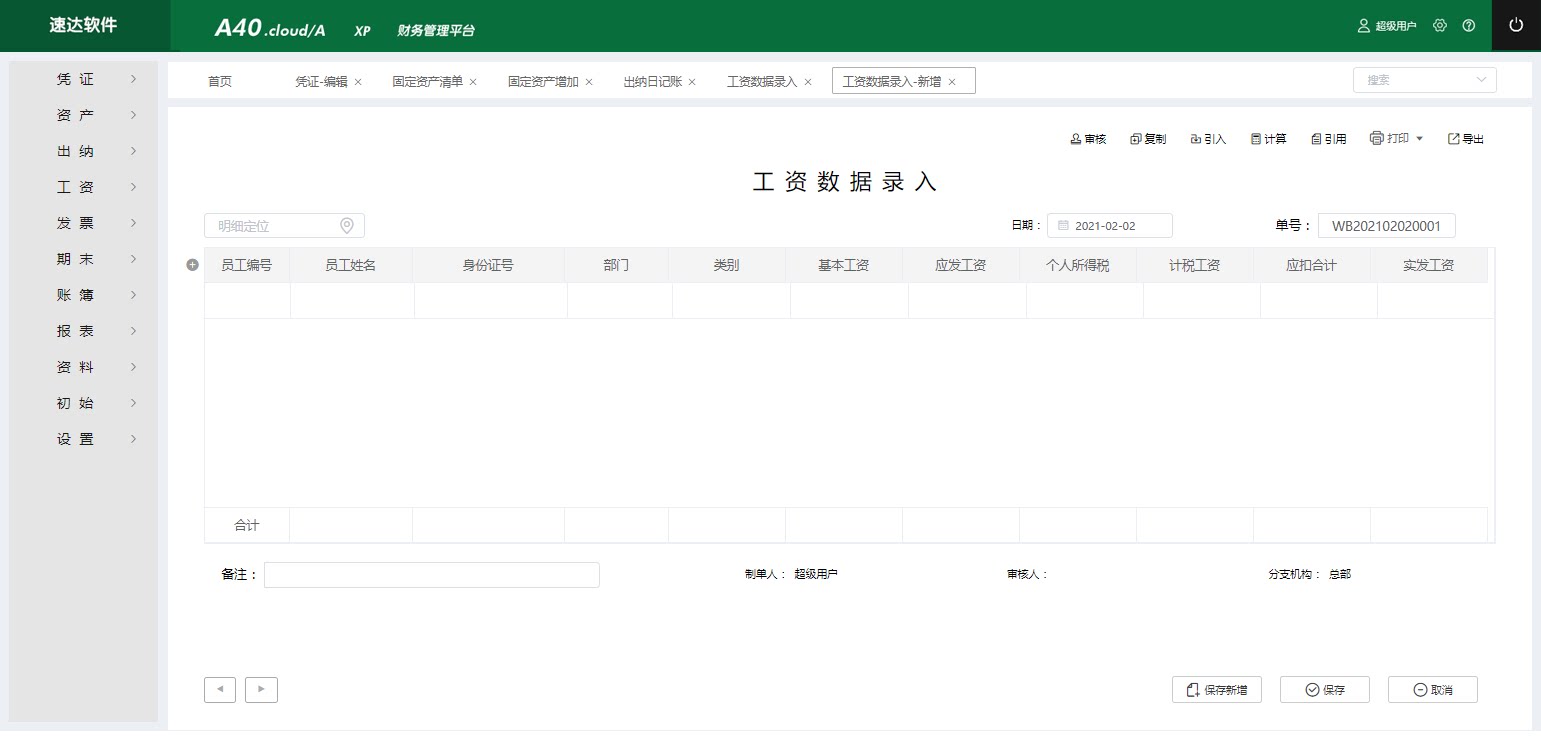Switch to the 固定资产增加 tab
The image size is (1541, 739).
click(x=543, y=82)
